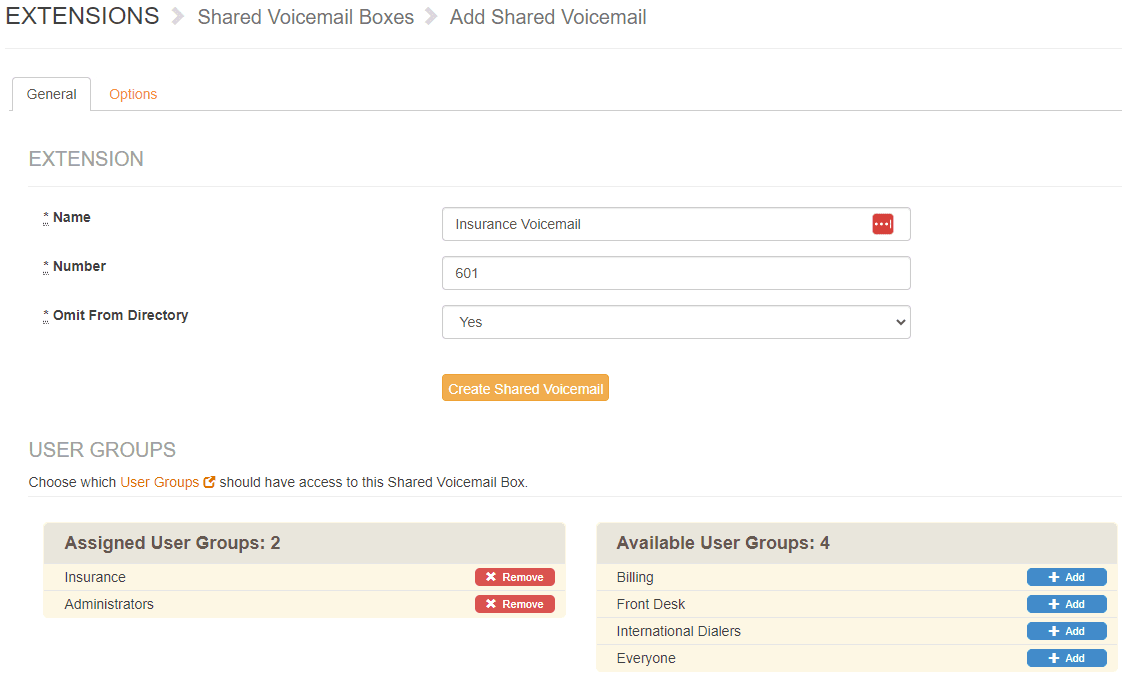Viewport: 1122px width, 680px height.
Task: Add the Front Desk user group
Action: tap(1066, 604)
